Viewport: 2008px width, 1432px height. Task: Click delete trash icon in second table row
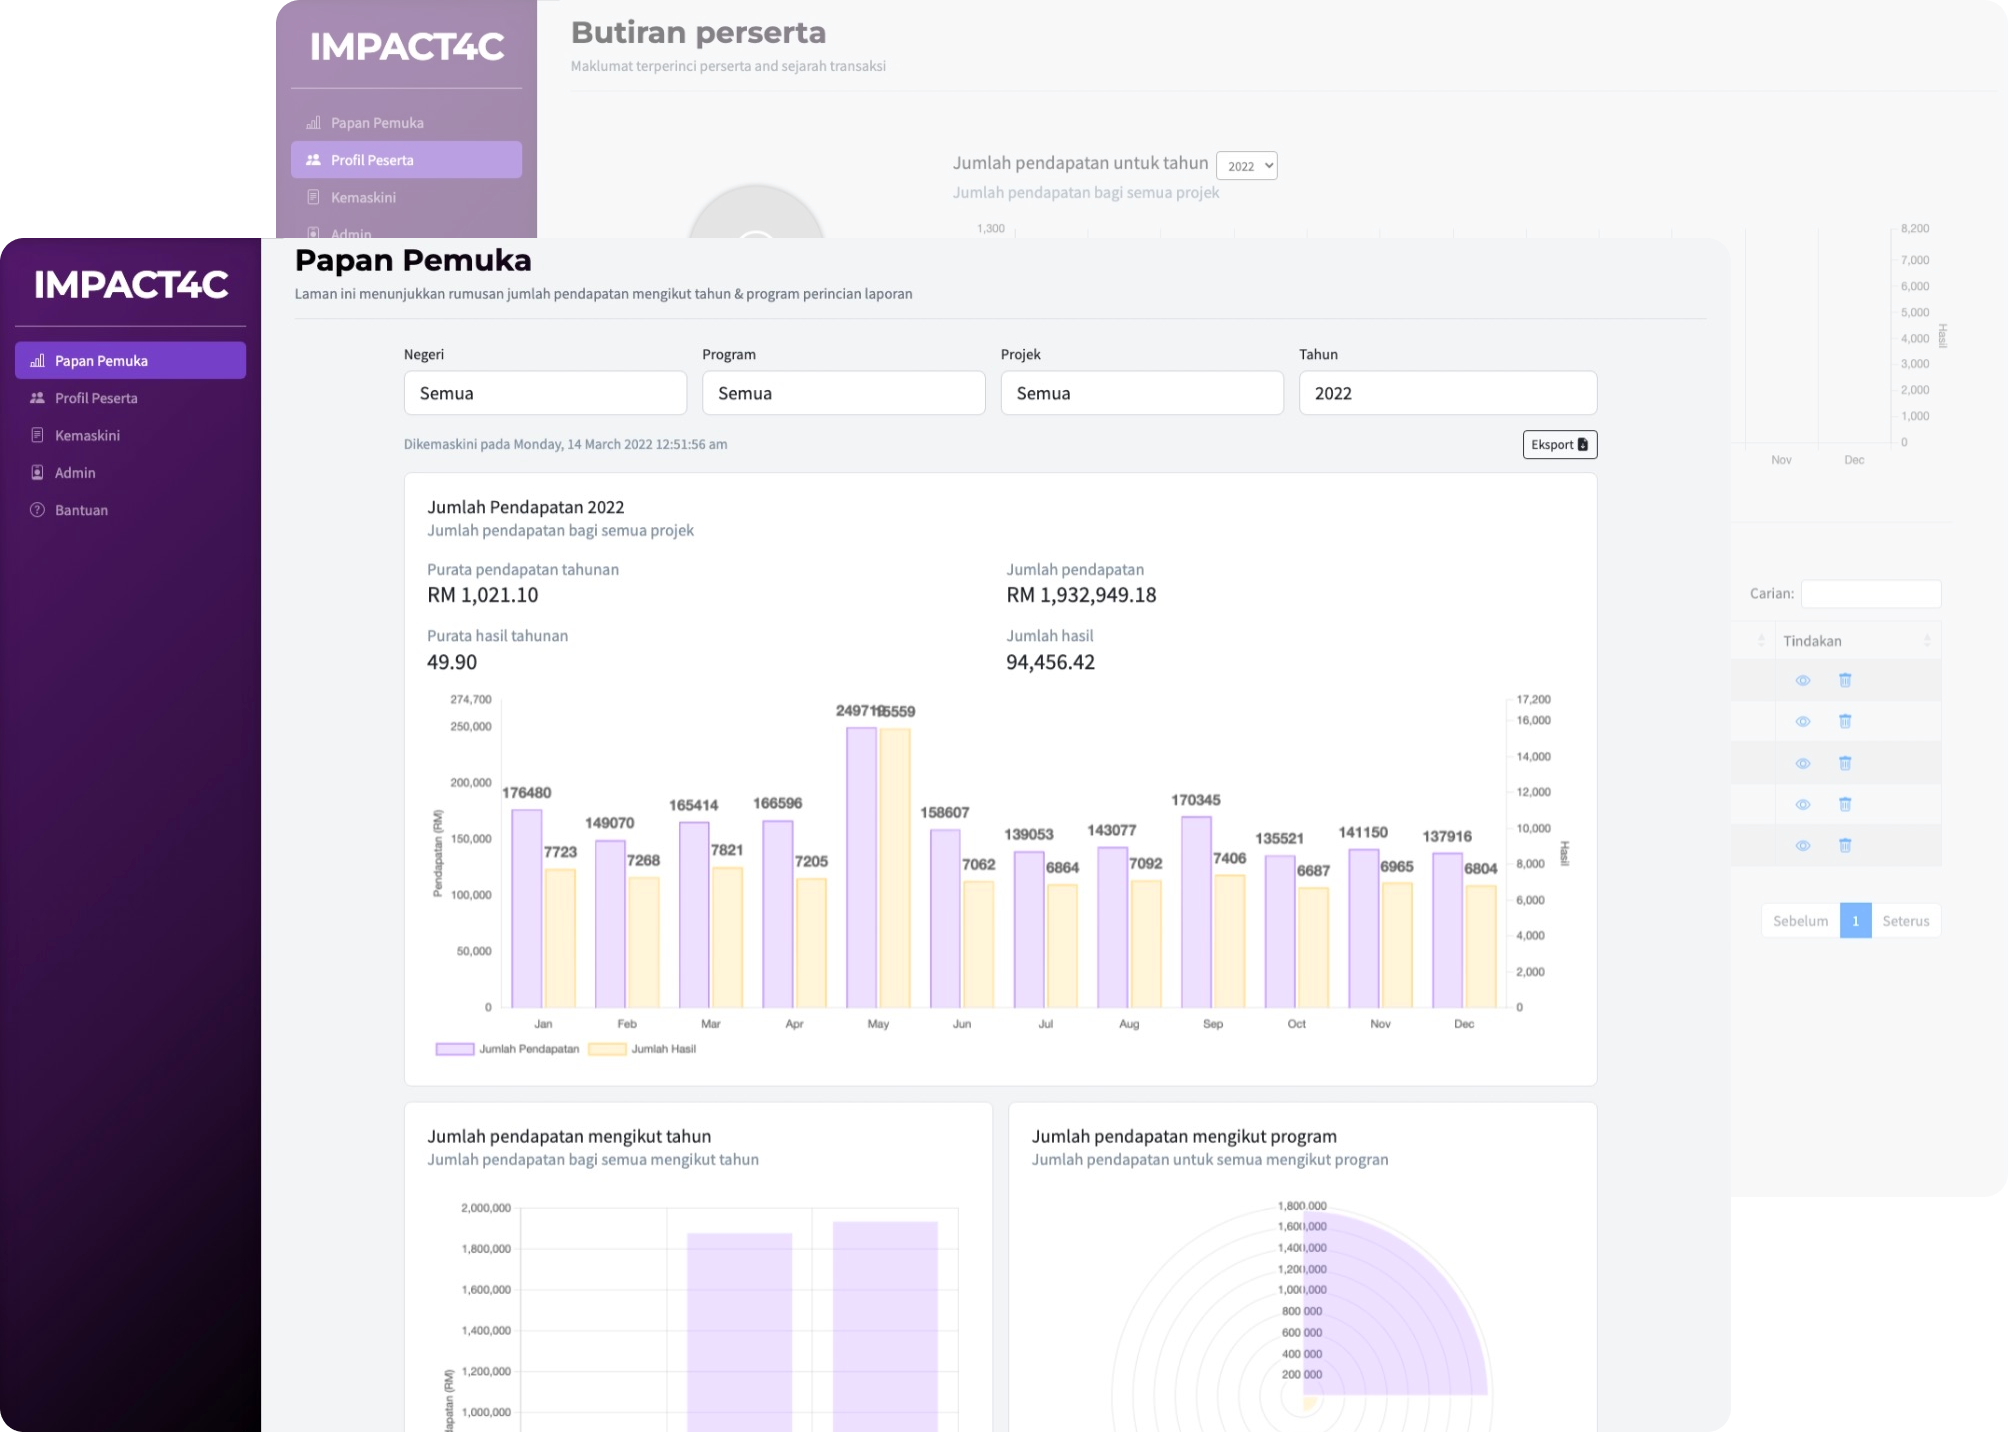click(x=1845, y=721)
